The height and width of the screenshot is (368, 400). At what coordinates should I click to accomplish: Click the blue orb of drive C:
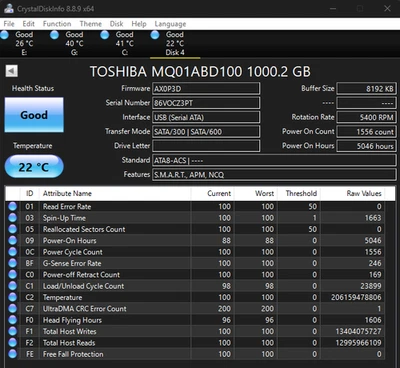(x=105, y=35)
